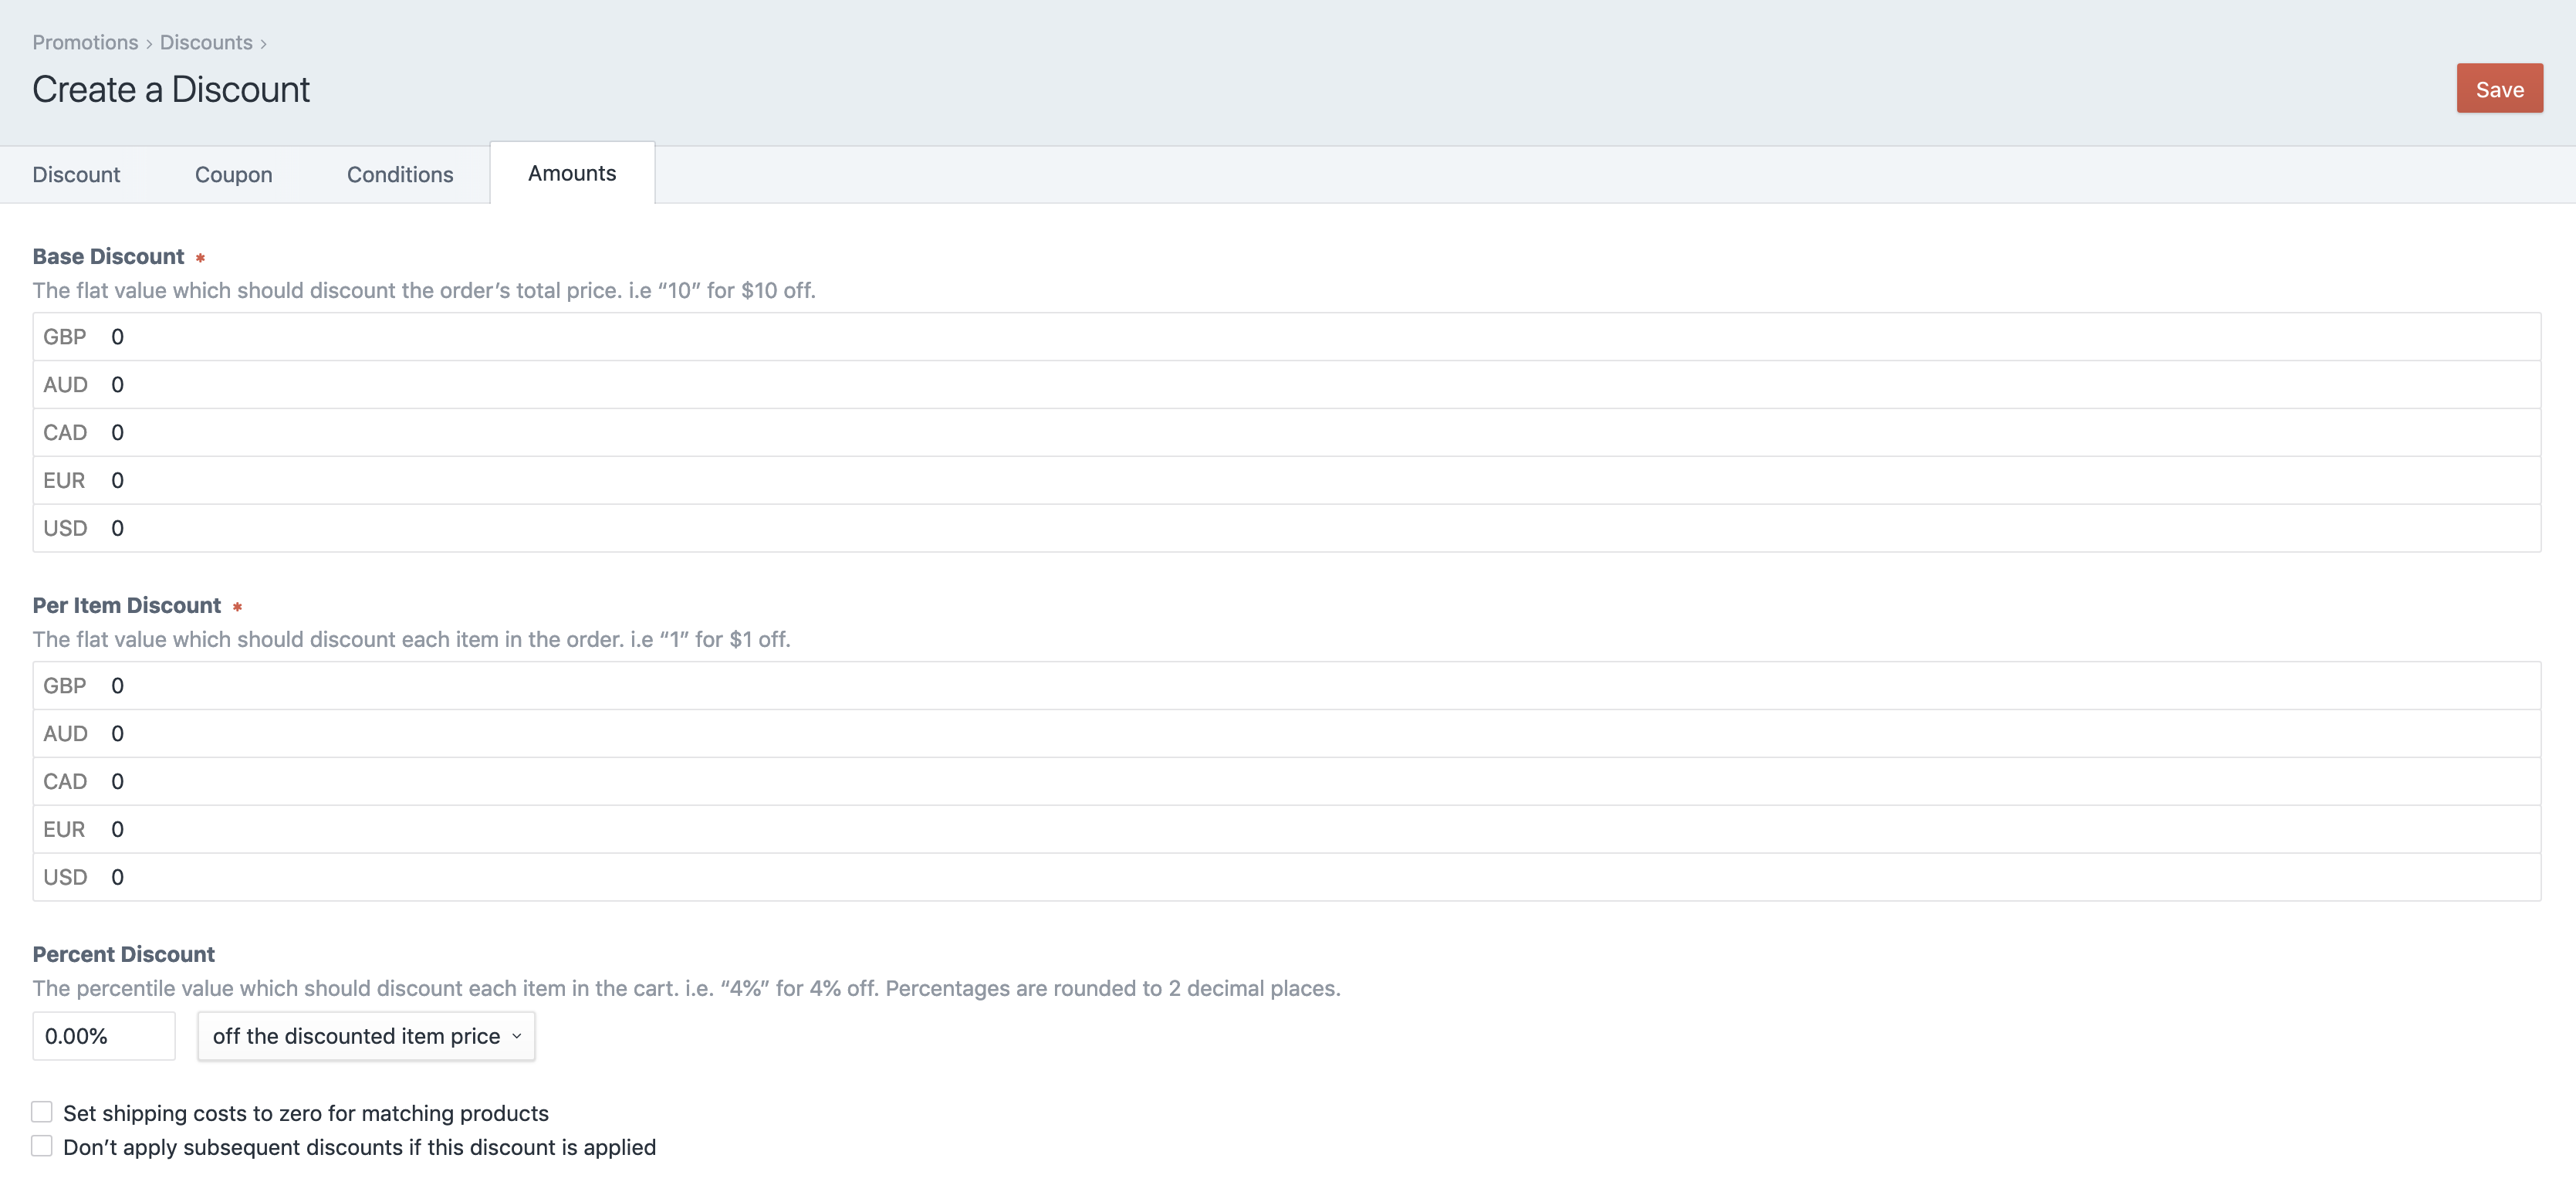Image resolution: width=2576 pixels, height=1192 pixels.
Task: Check don't apply subsequent discounts option
Action: click(x=42, y=1146)
